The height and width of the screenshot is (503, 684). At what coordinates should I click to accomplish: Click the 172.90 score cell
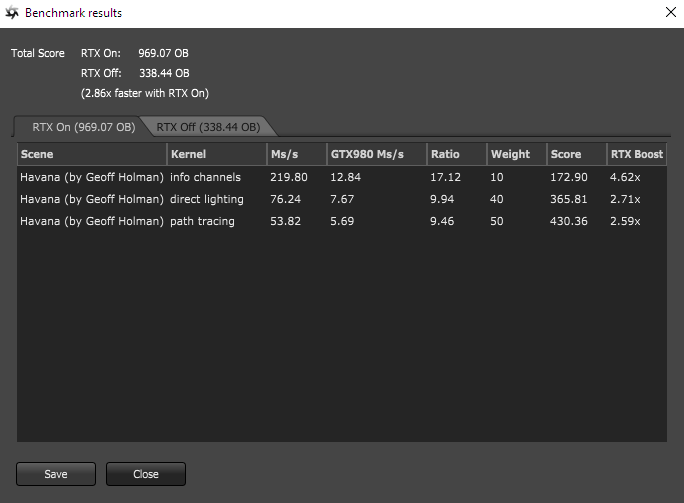click(568, 177)
